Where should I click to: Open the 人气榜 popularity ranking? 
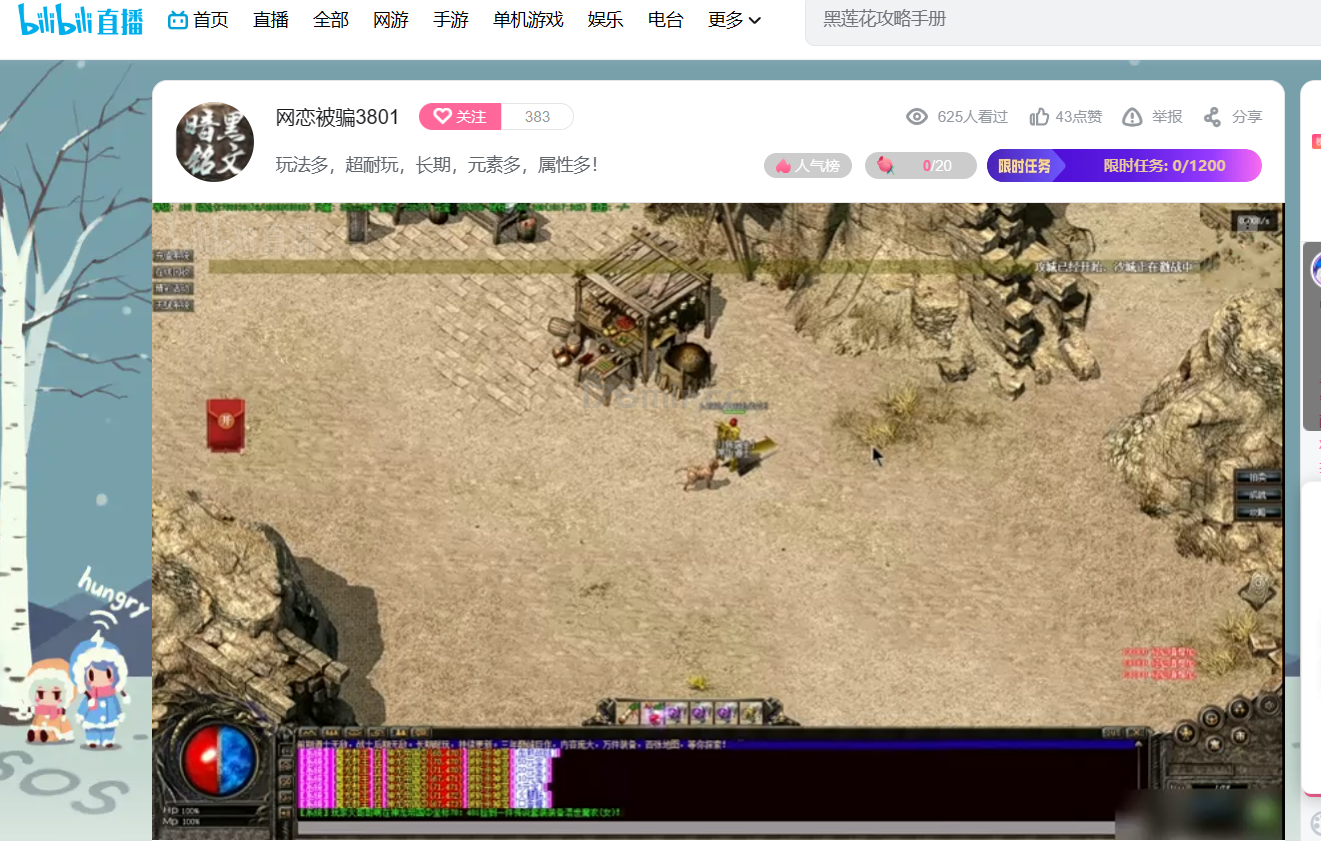[808, 166]
